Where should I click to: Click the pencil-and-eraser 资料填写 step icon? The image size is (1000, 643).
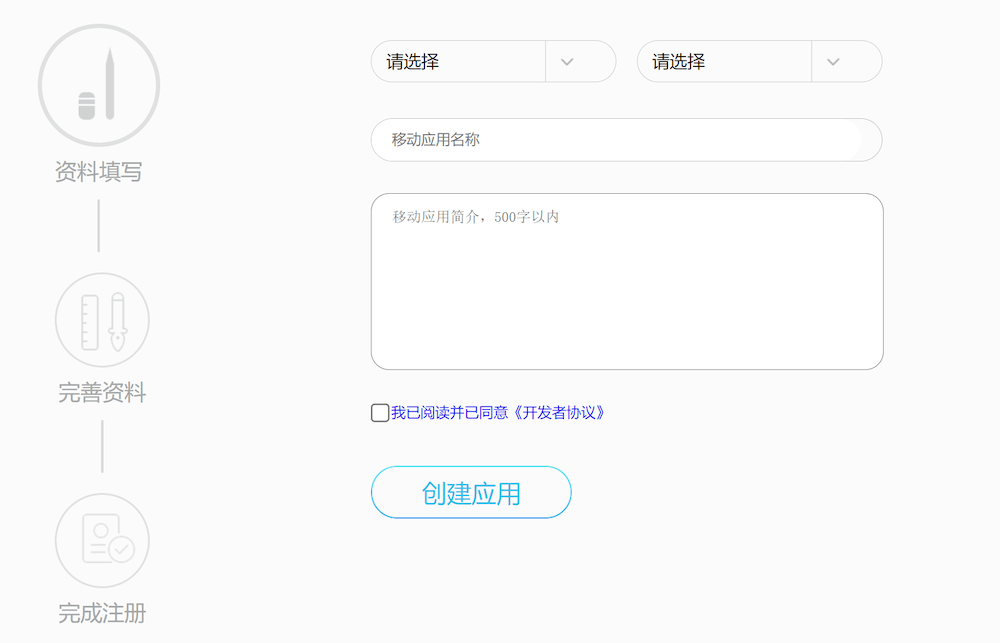[98, 86]
